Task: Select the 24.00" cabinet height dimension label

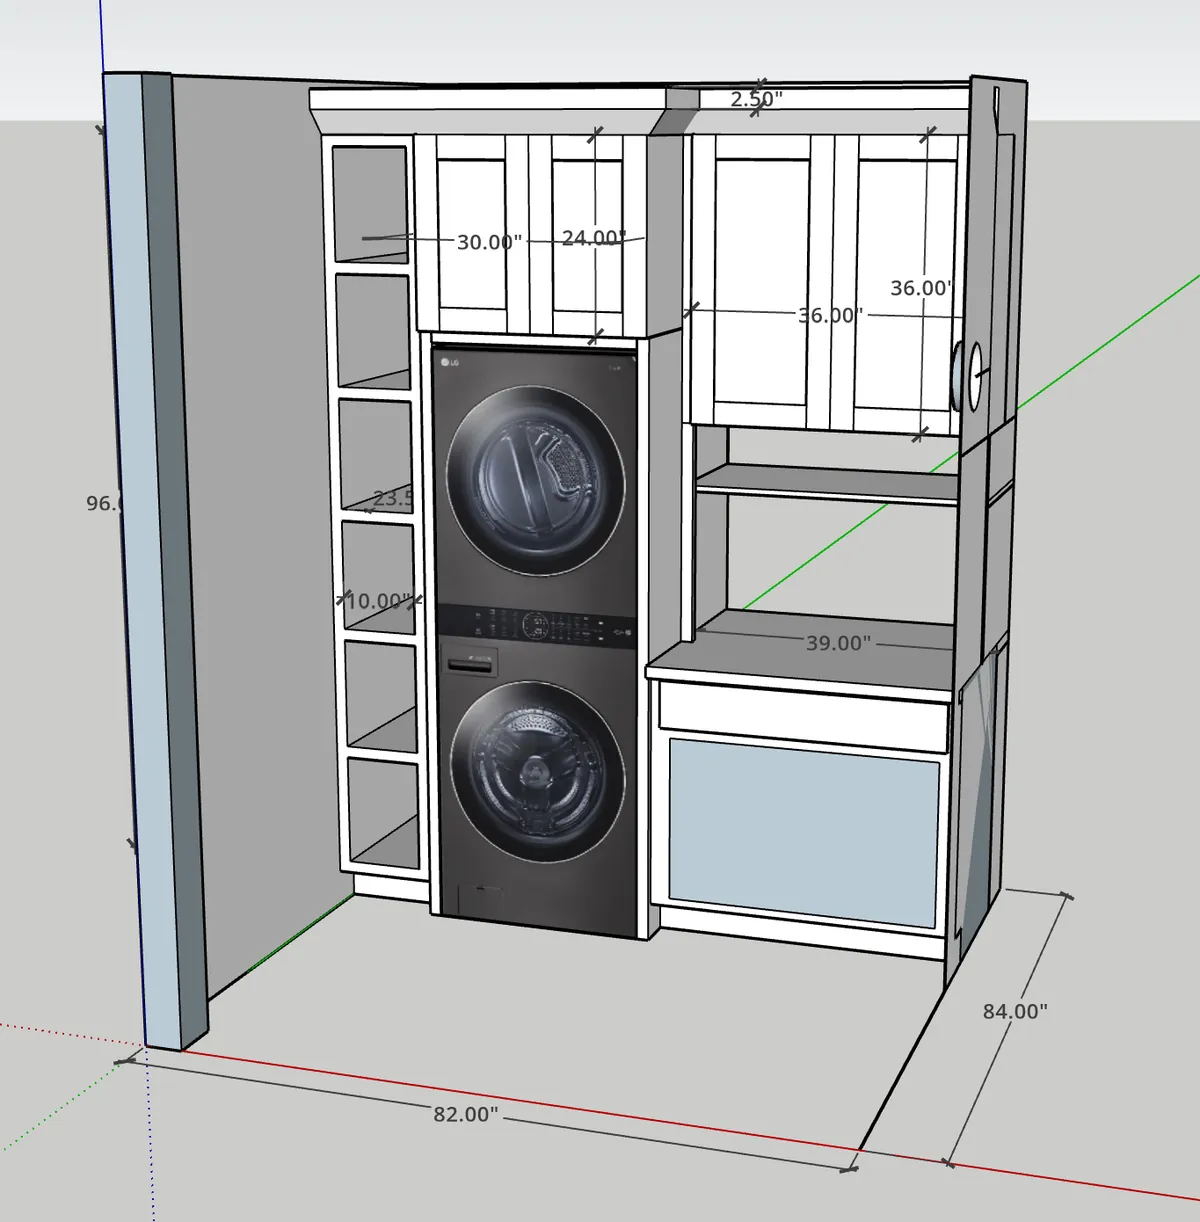Action: [593, 238]
